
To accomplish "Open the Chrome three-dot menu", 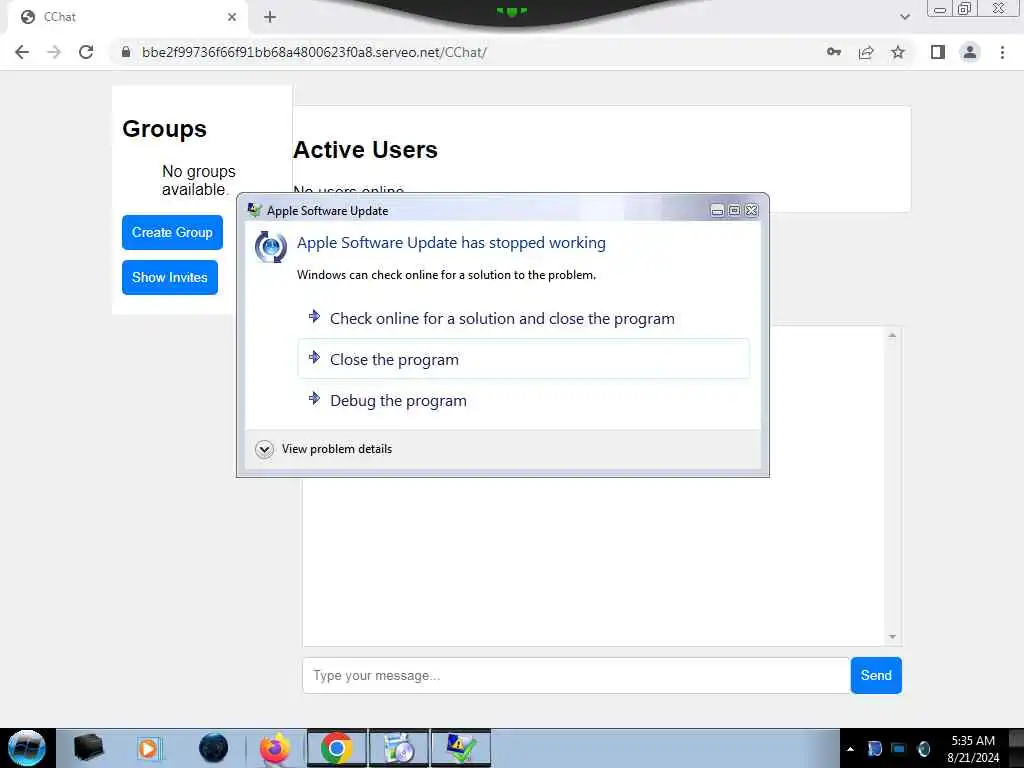I will pyautogui.click(x=1002, y=52).
